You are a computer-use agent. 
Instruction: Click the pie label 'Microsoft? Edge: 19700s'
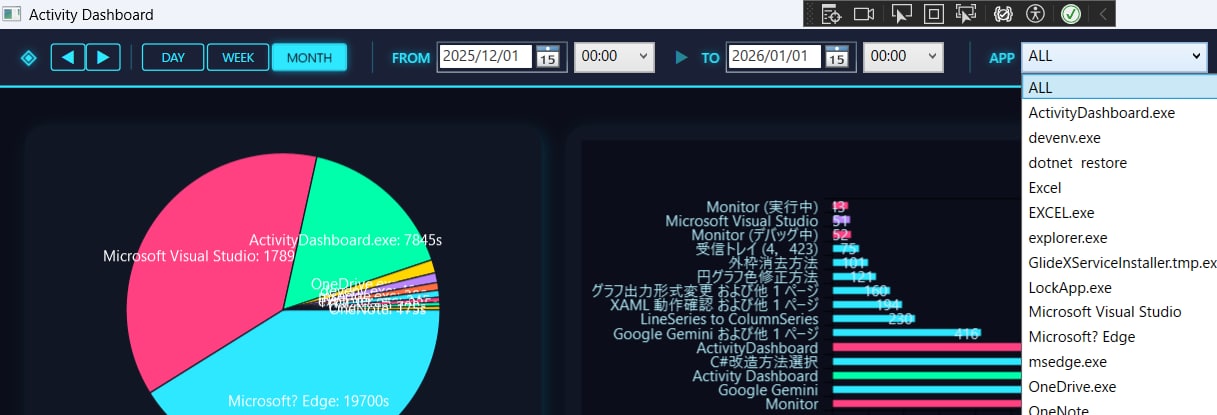coord(308,402)
